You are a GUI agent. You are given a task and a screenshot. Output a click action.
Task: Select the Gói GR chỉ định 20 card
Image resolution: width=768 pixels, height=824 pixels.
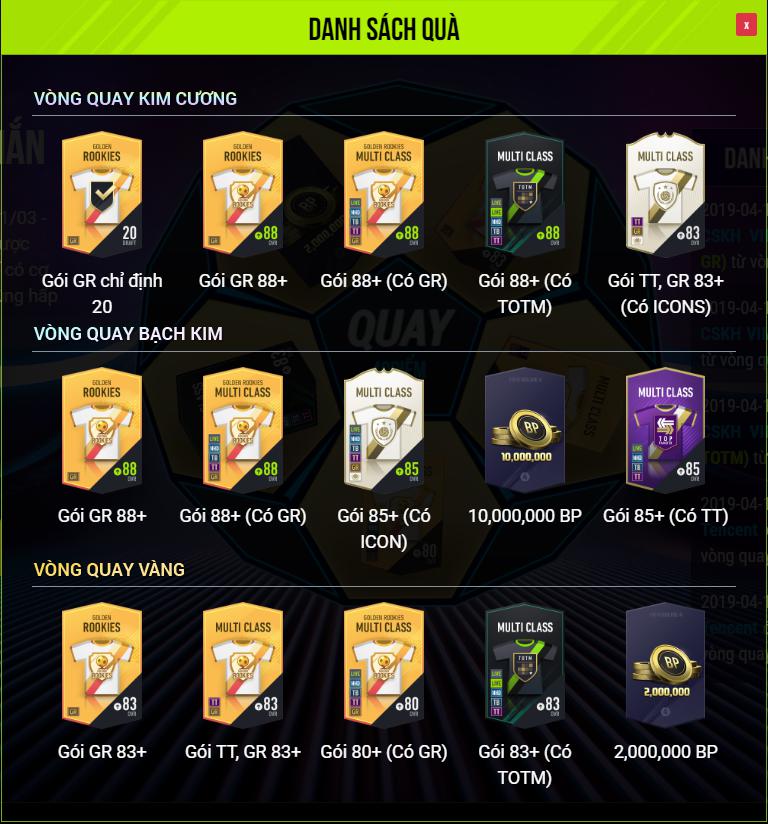(x=102, y=193)
